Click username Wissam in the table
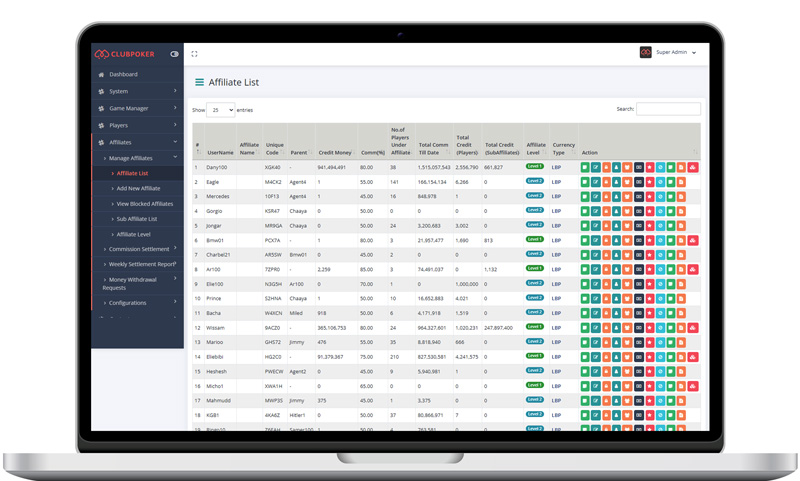The height and width of the screenshot is (481, 800). 215,328
